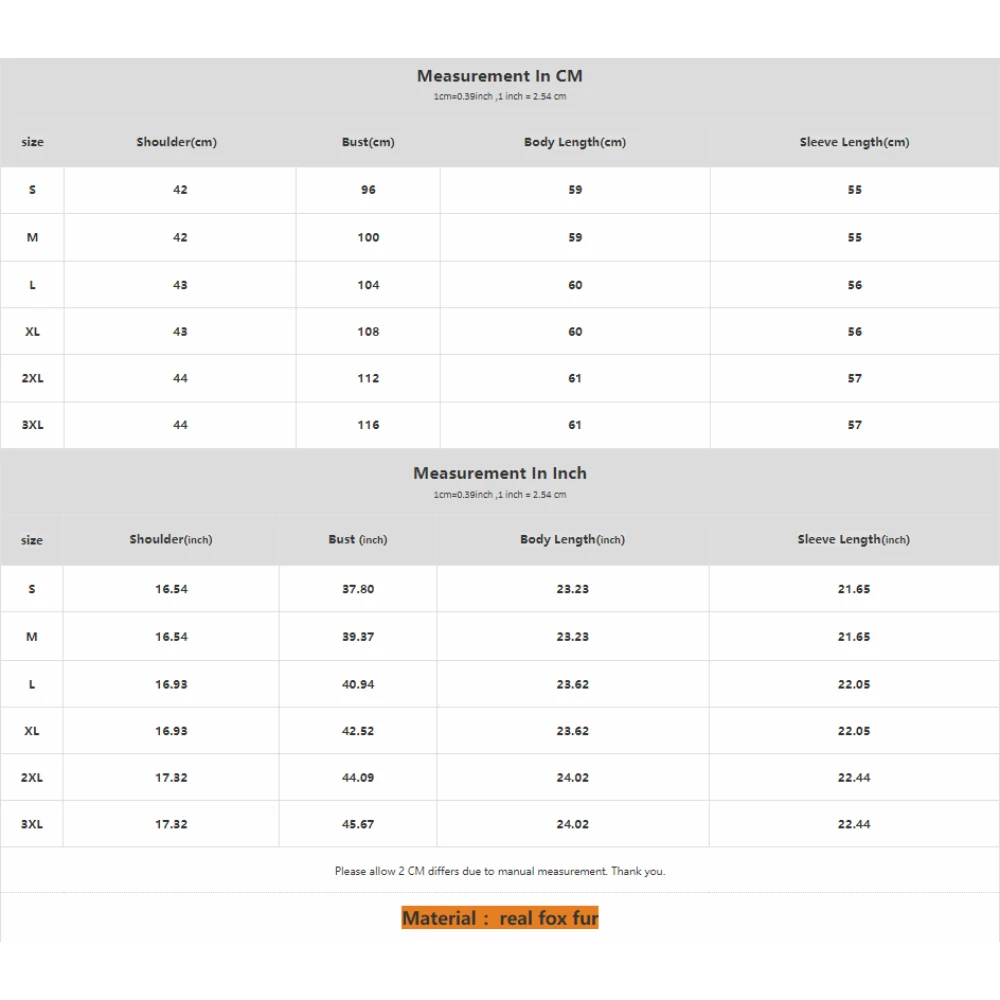Click the bust value 96 cell

[x=368, y=190]
